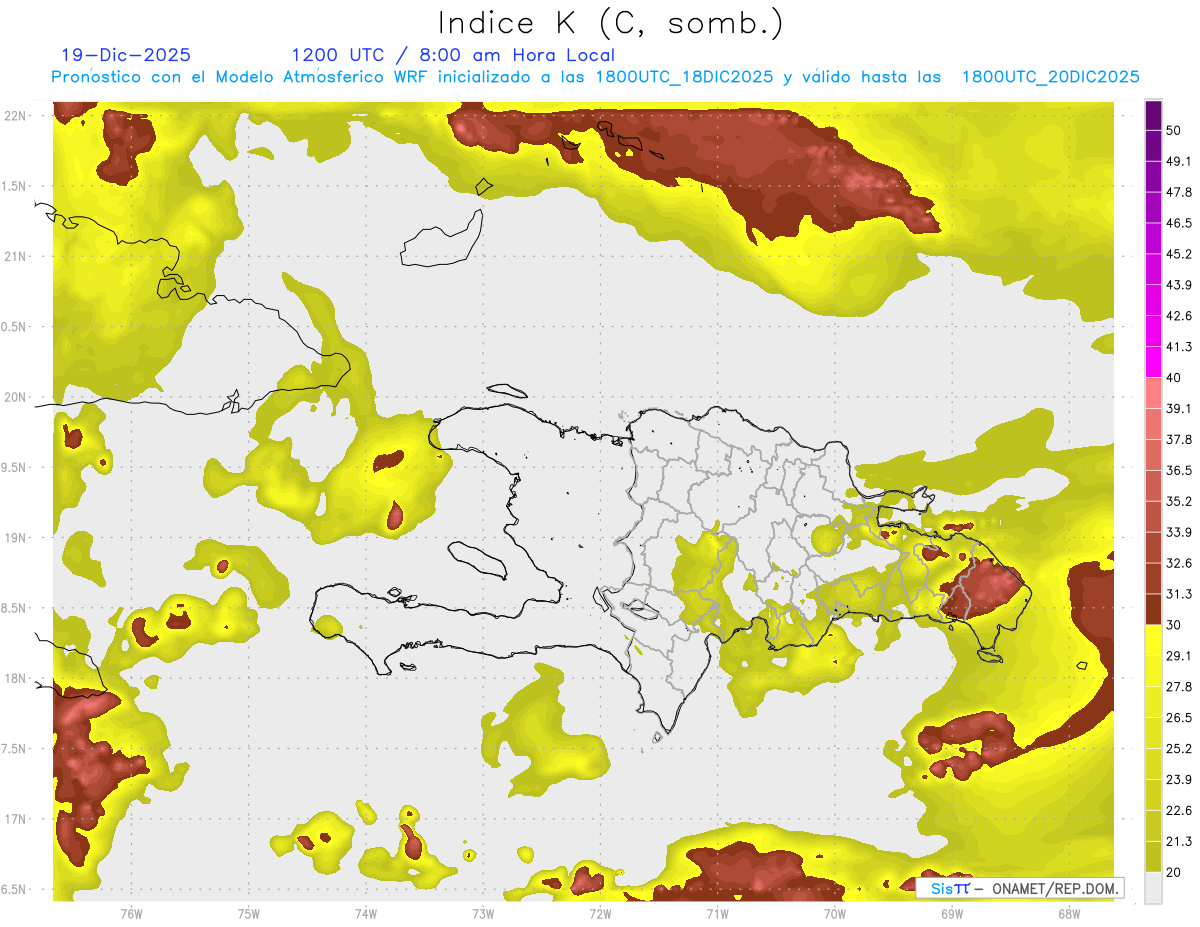Select the legend value 49.1
This screenshot has height=927, width=1200.
pos(1179,161)
